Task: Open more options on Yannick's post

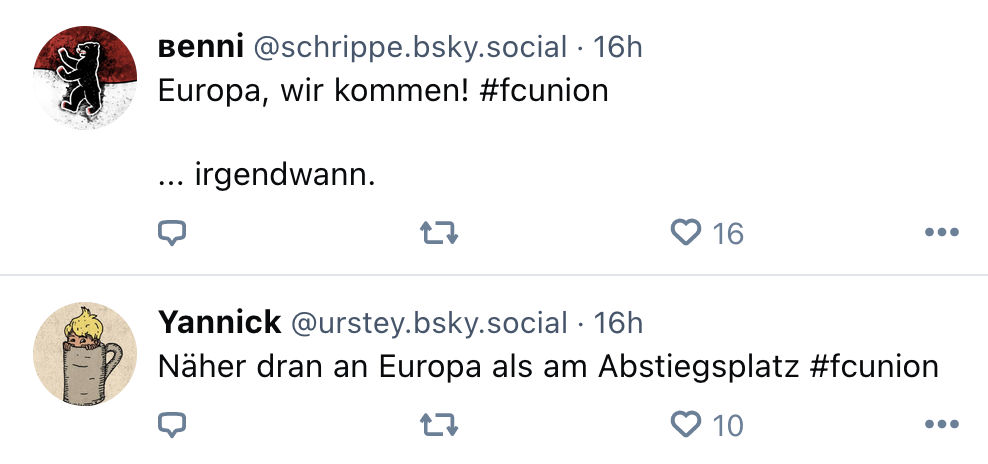Action: tap(941, 425)
